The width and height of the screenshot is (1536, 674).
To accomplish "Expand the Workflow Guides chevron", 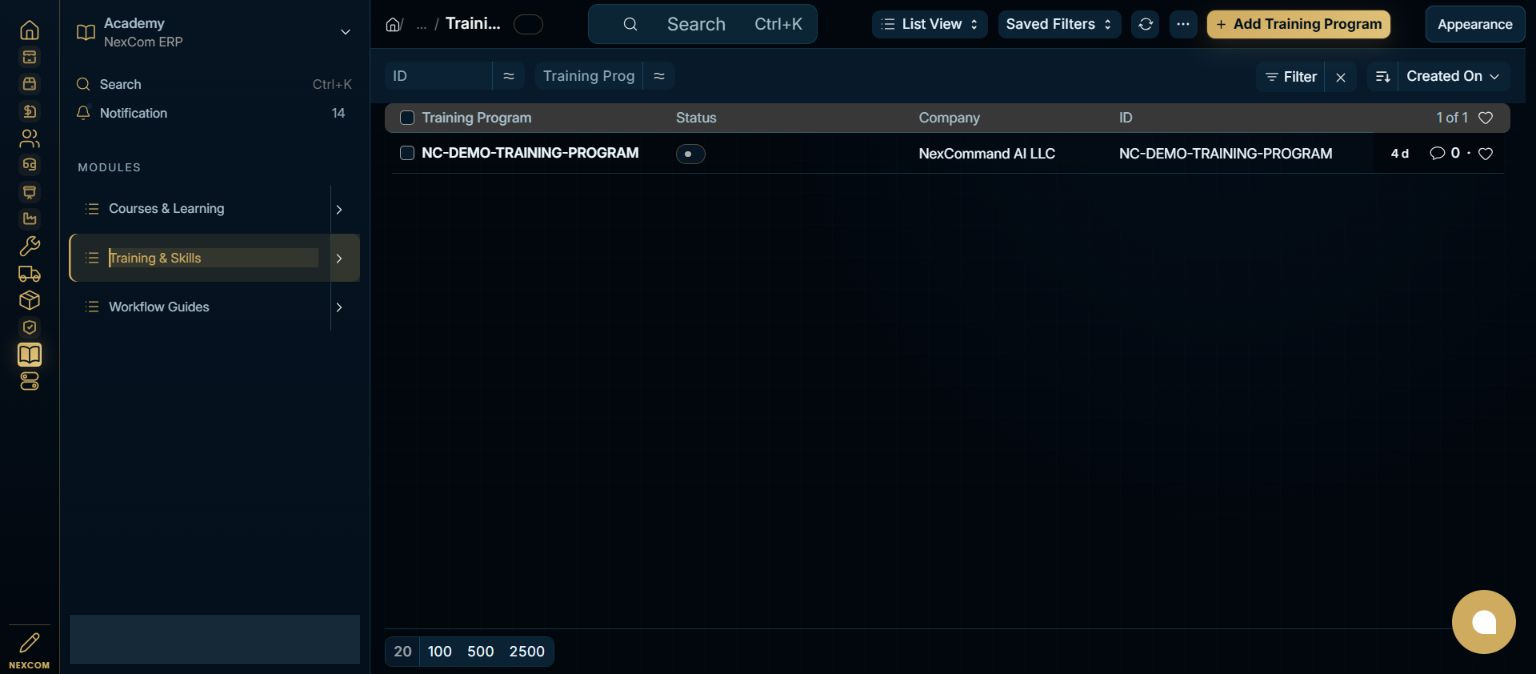I will click(x=339, y=307).
